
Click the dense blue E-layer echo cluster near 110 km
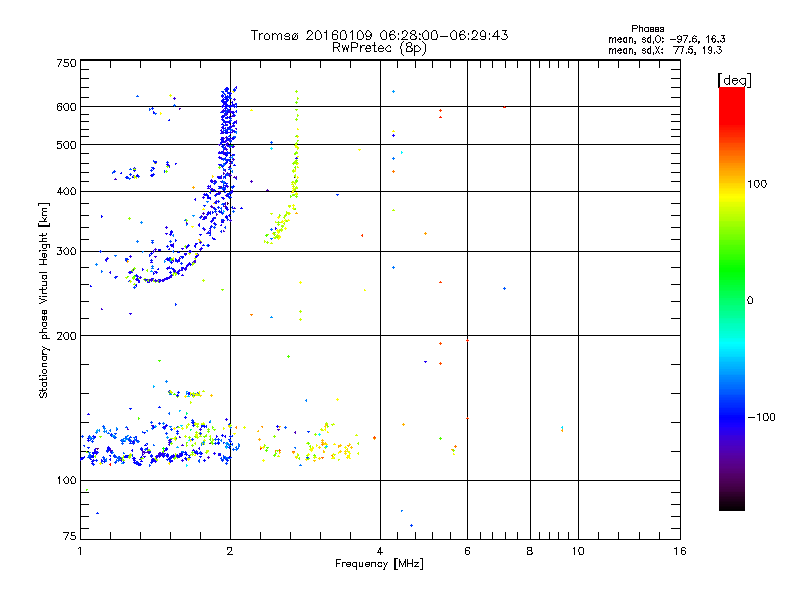158,454
